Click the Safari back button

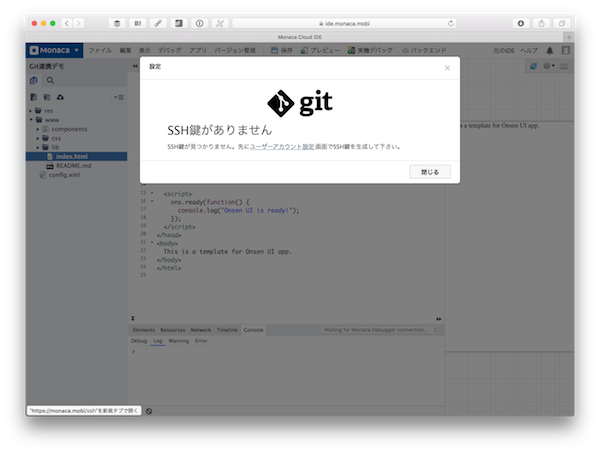[67, 23]
